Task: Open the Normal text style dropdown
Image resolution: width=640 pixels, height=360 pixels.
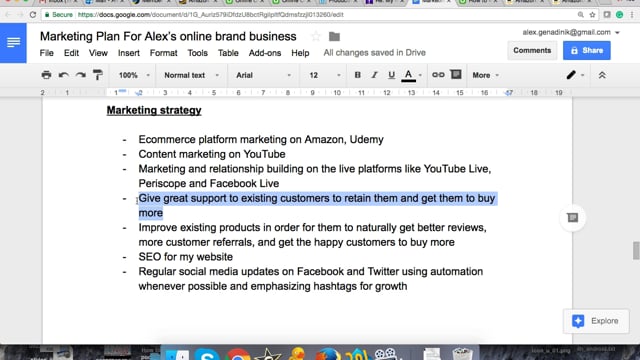Action: (191, 75)
